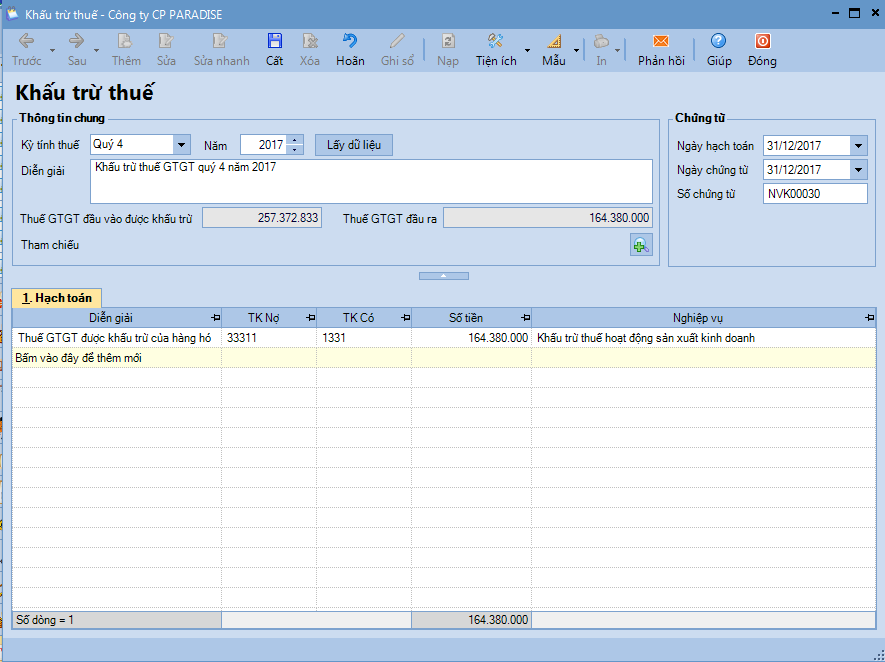Maximize the Khấu trừ thuế window

855,14
